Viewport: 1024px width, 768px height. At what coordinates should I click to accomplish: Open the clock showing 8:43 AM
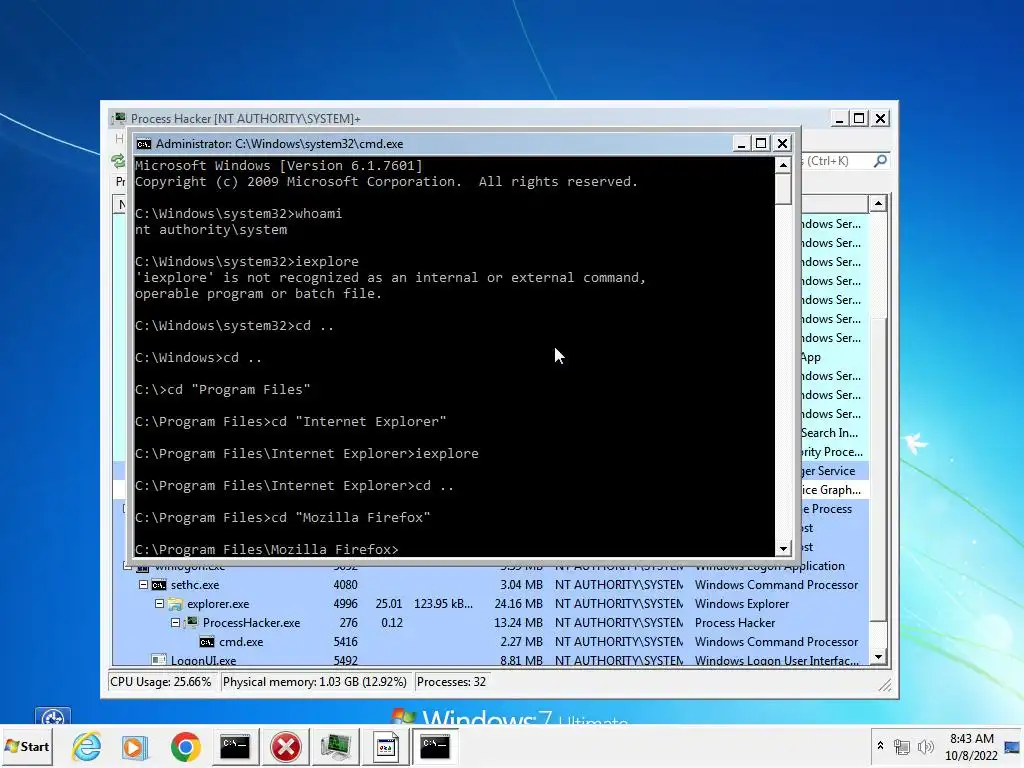click(x=971, y=746)
